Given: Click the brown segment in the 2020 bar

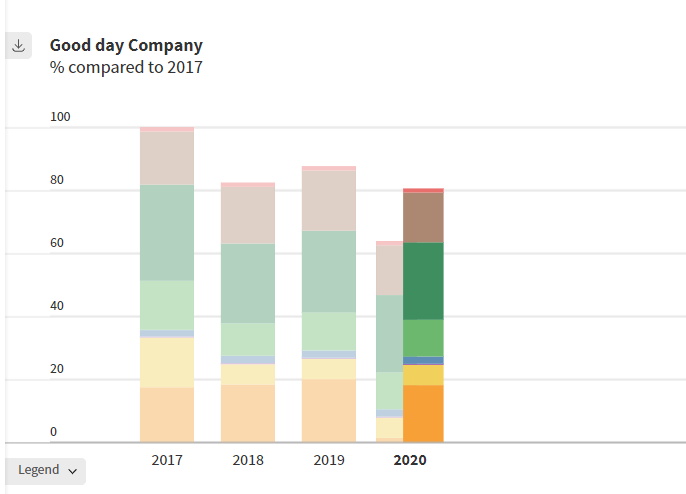Looking at the screenshot, I should tap(423, 217).
